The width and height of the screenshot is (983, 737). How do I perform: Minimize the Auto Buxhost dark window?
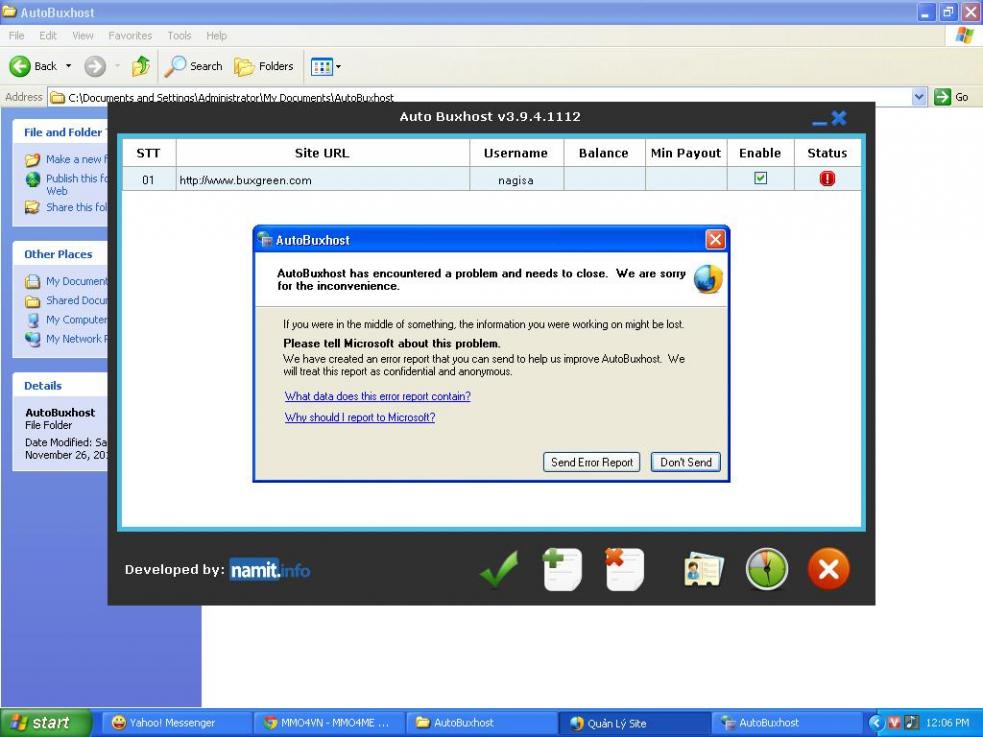click(819, 122)
